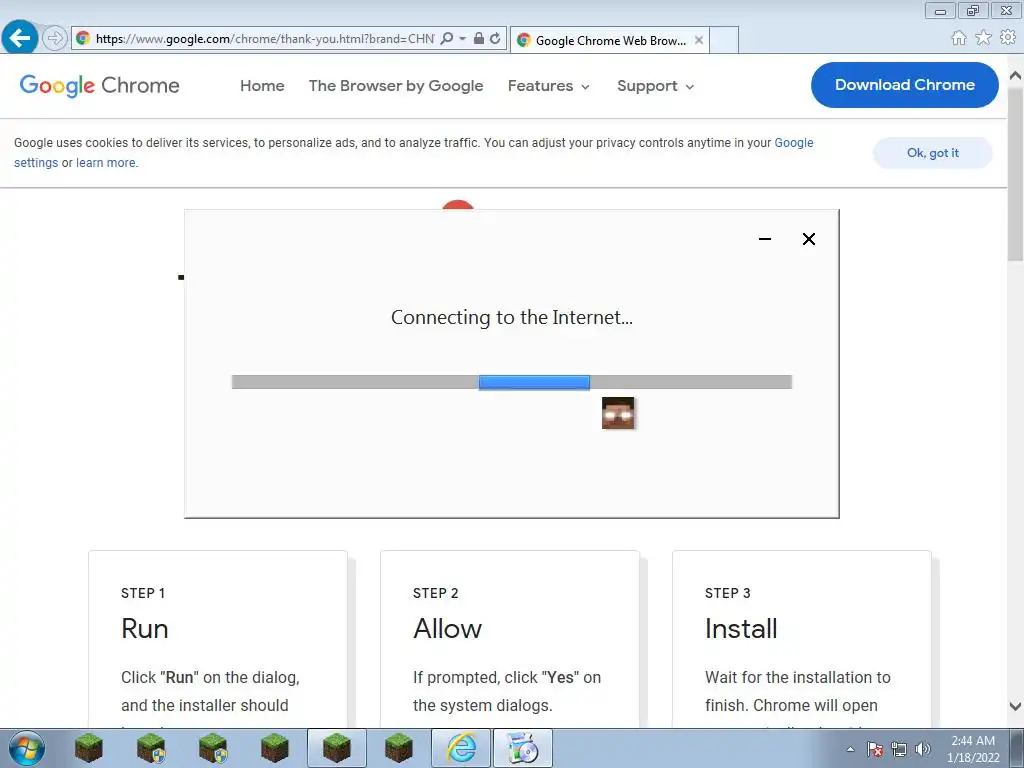Click the browser Back arrow button
The height and width of the screenshot is (768, 1024).
(x=20, y=38)
